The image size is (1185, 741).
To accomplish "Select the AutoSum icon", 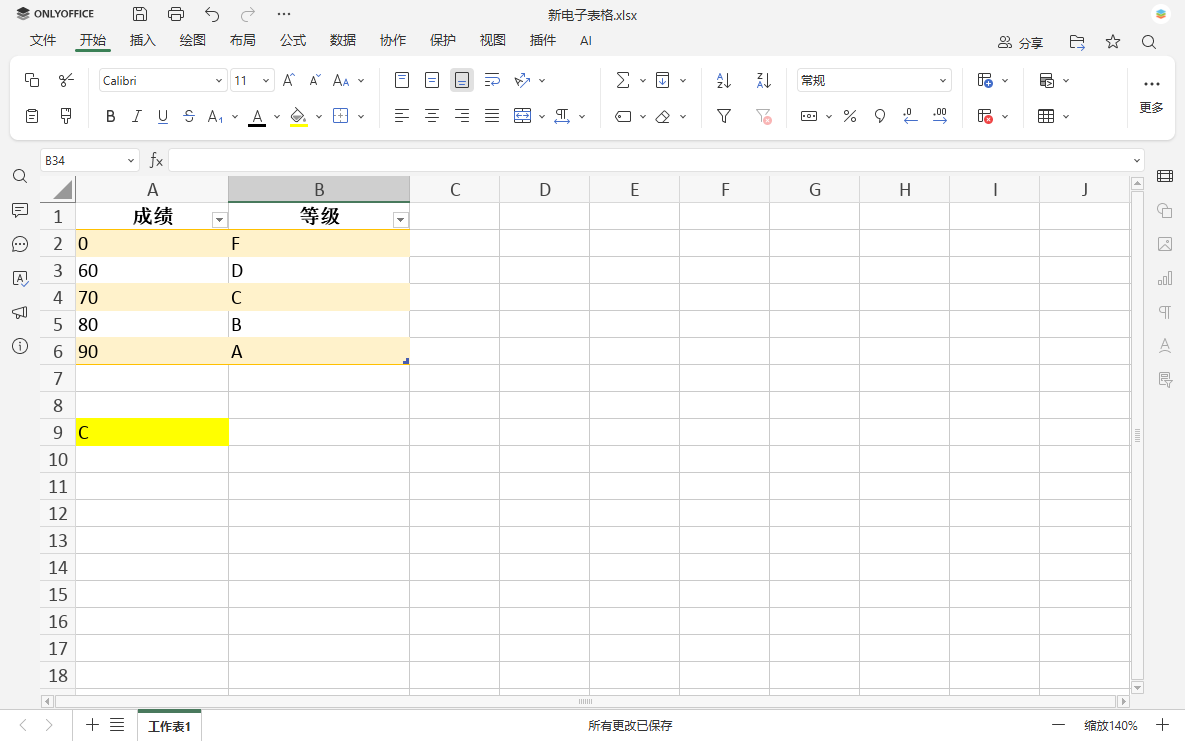I will 624,79.
